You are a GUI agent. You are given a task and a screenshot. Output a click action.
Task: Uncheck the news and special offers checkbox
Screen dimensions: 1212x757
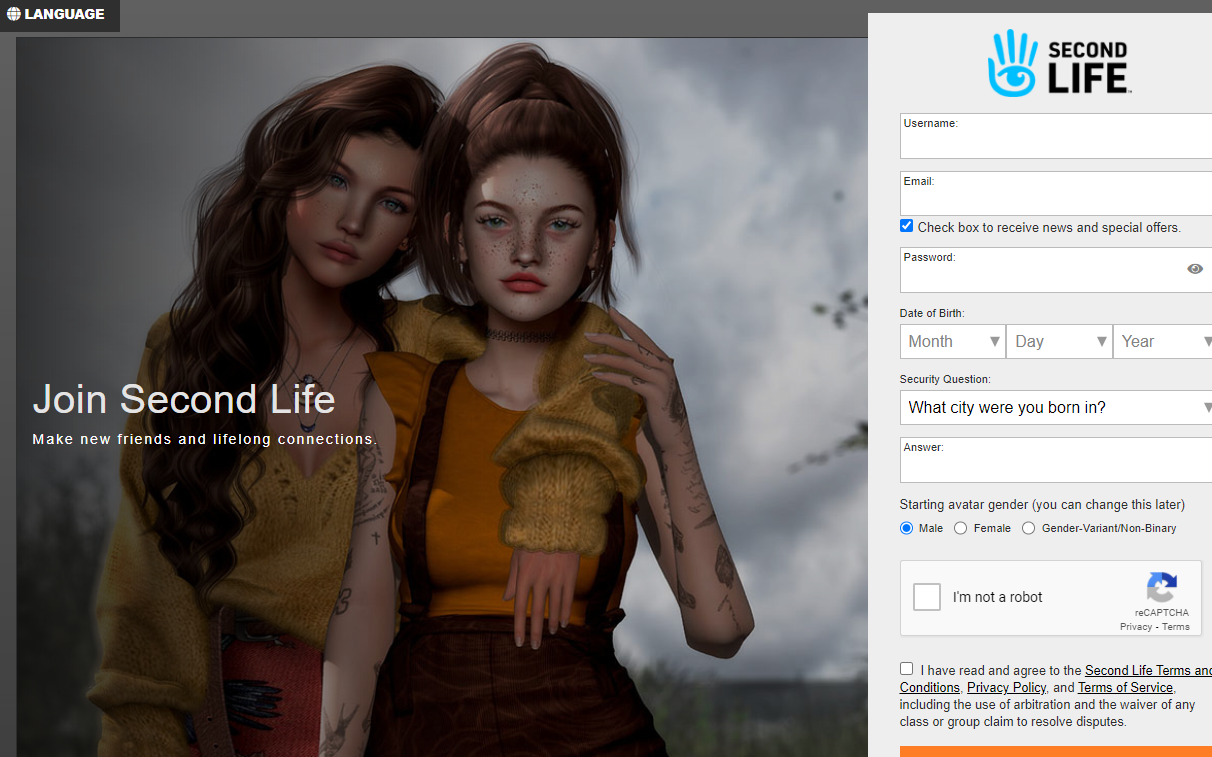[x=906, y=226]
